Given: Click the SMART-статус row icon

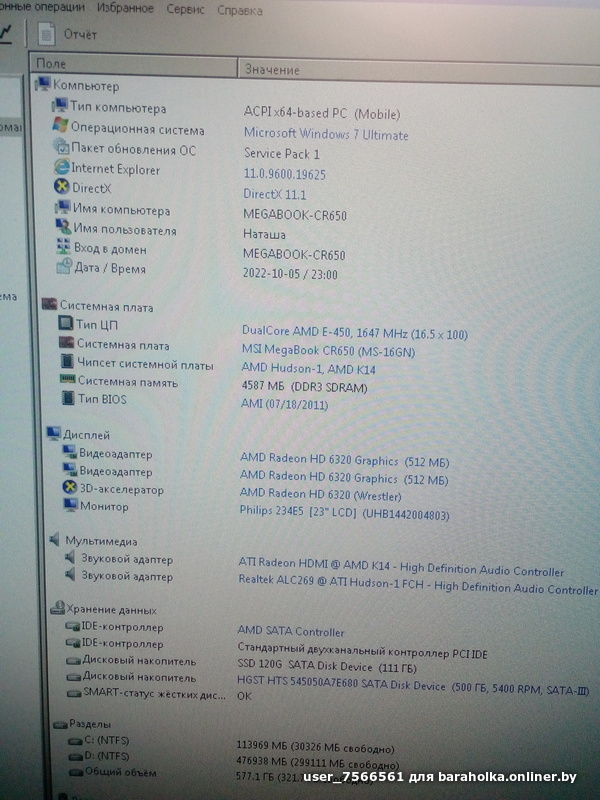Looking at the screenshot, I should tap(74, 693).
